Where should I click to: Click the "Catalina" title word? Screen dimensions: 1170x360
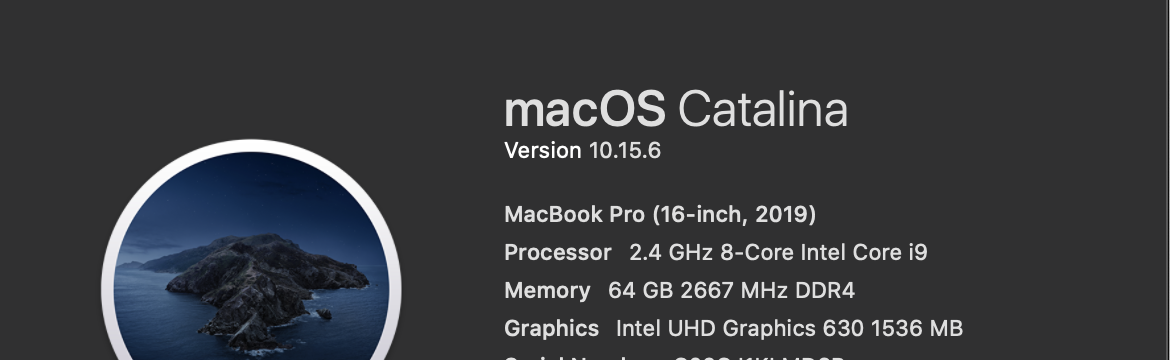pyautogui.click(x=763, y=109)
